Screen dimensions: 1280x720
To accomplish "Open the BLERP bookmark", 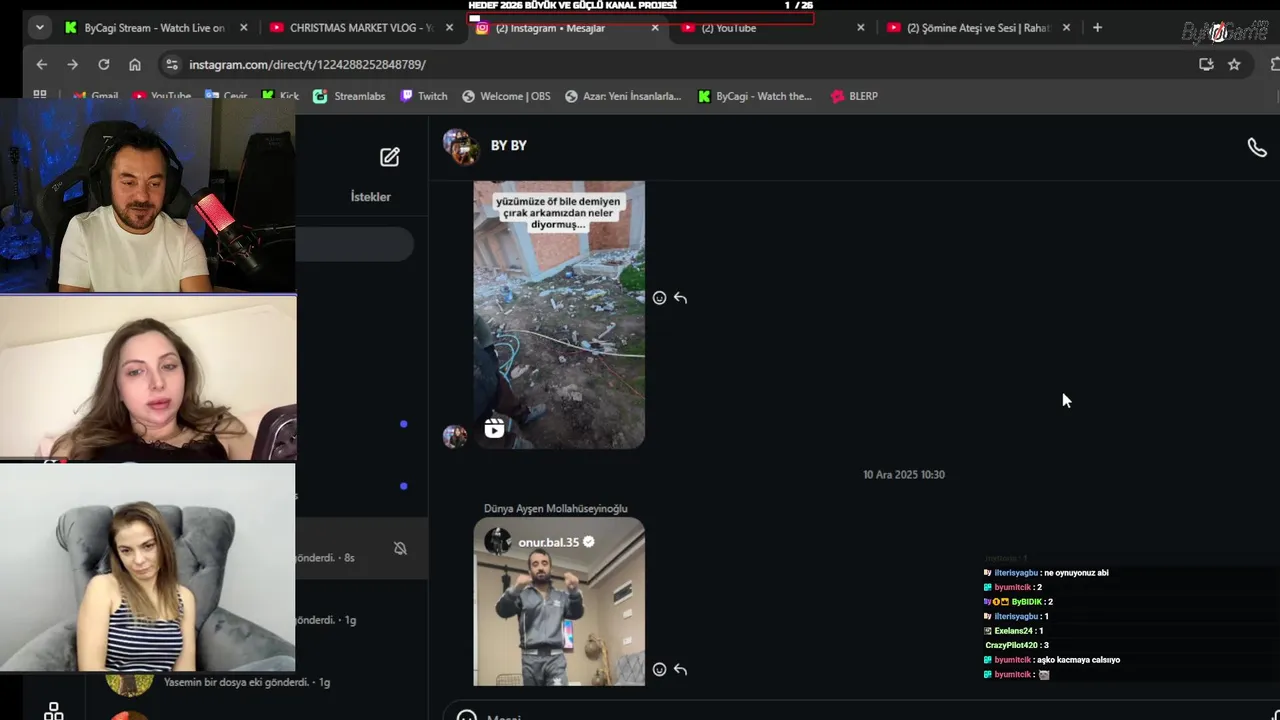I will point(854,96).
